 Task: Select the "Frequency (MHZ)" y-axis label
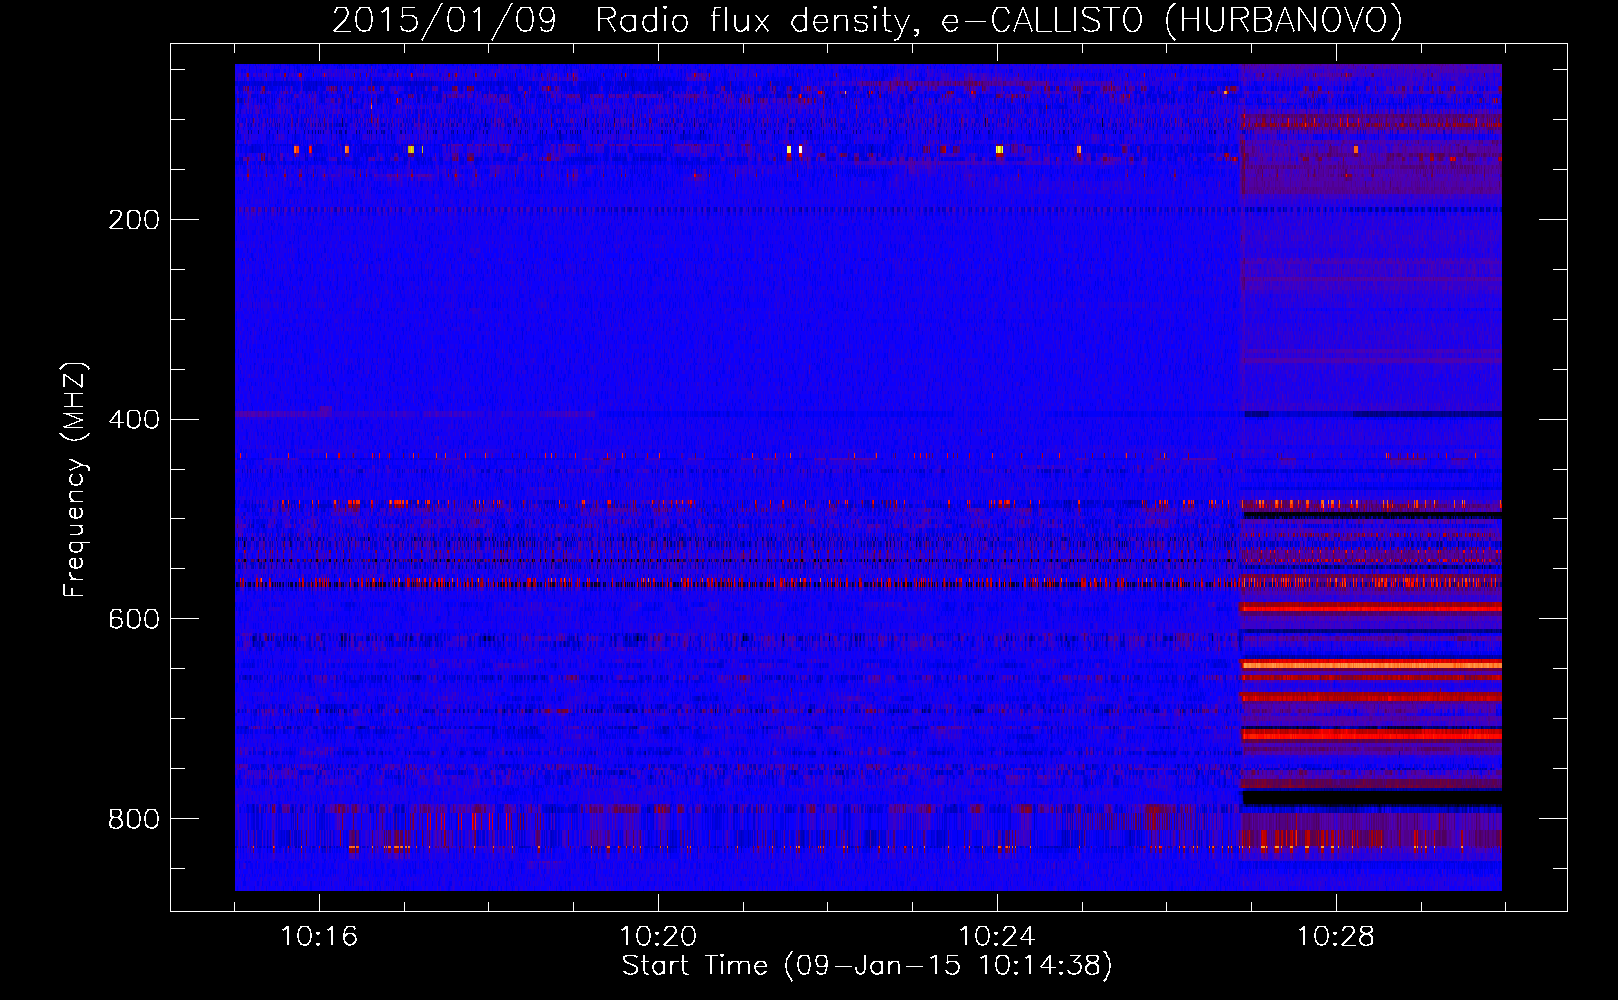[x=75, y=480]
